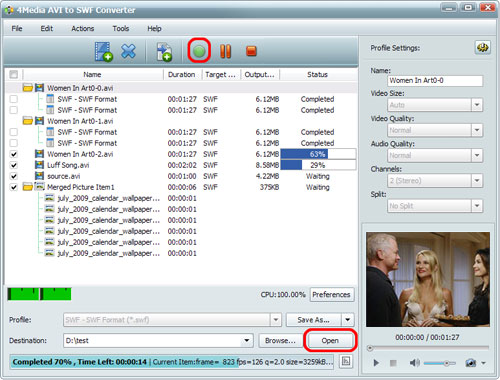Uncheck Women In Art0-2.avi checkbox
Screen dimensions: 500x380
point(14,154)
